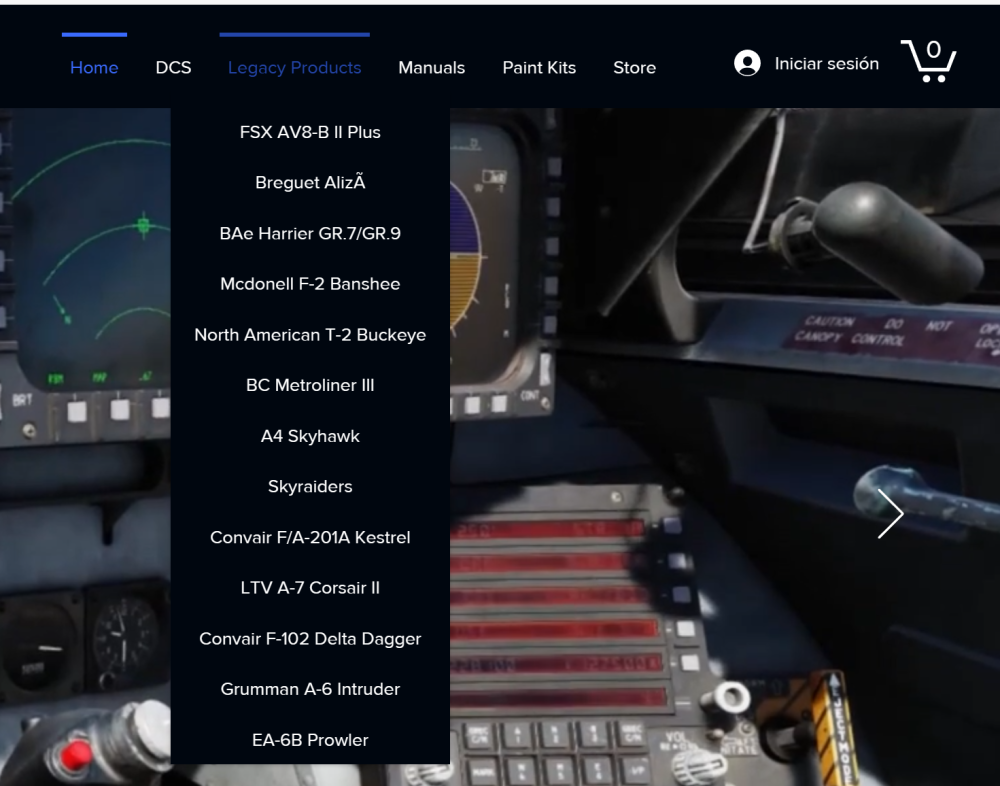Open BAe Harrier GR.7/GR.9 page
Viewport: 1000px width, 786px height.
pyautogui.click(x=310, y=234)
